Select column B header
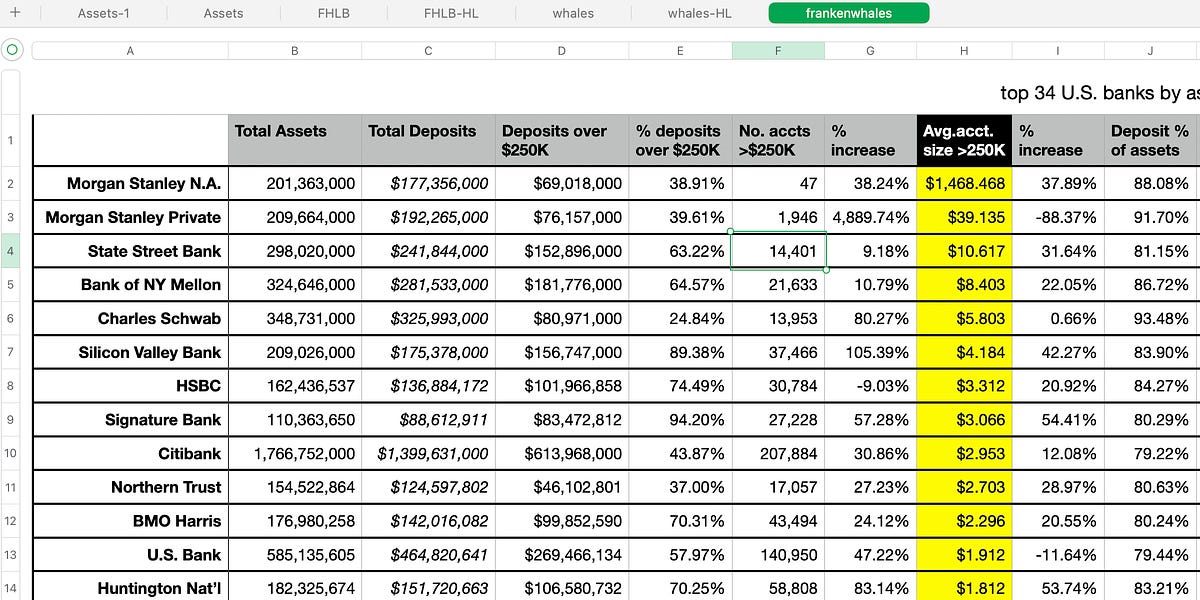This screenshot has width=1200, height=600. 294,50
